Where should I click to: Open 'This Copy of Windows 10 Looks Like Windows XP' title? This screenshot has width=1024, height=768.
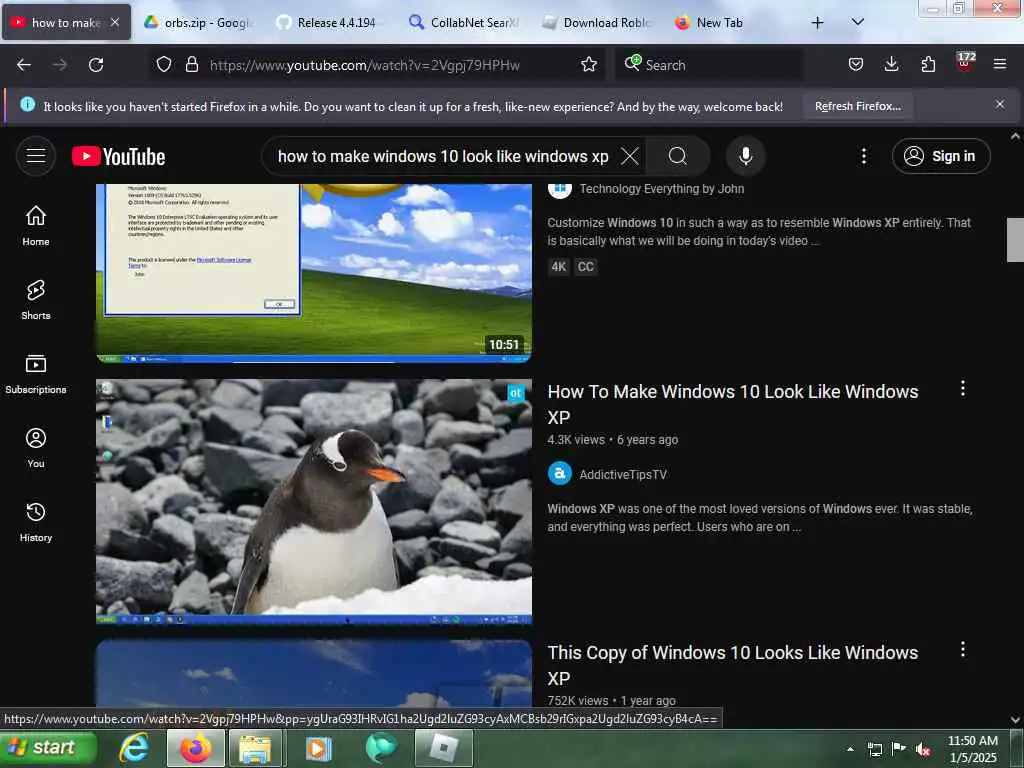[732, 665]
